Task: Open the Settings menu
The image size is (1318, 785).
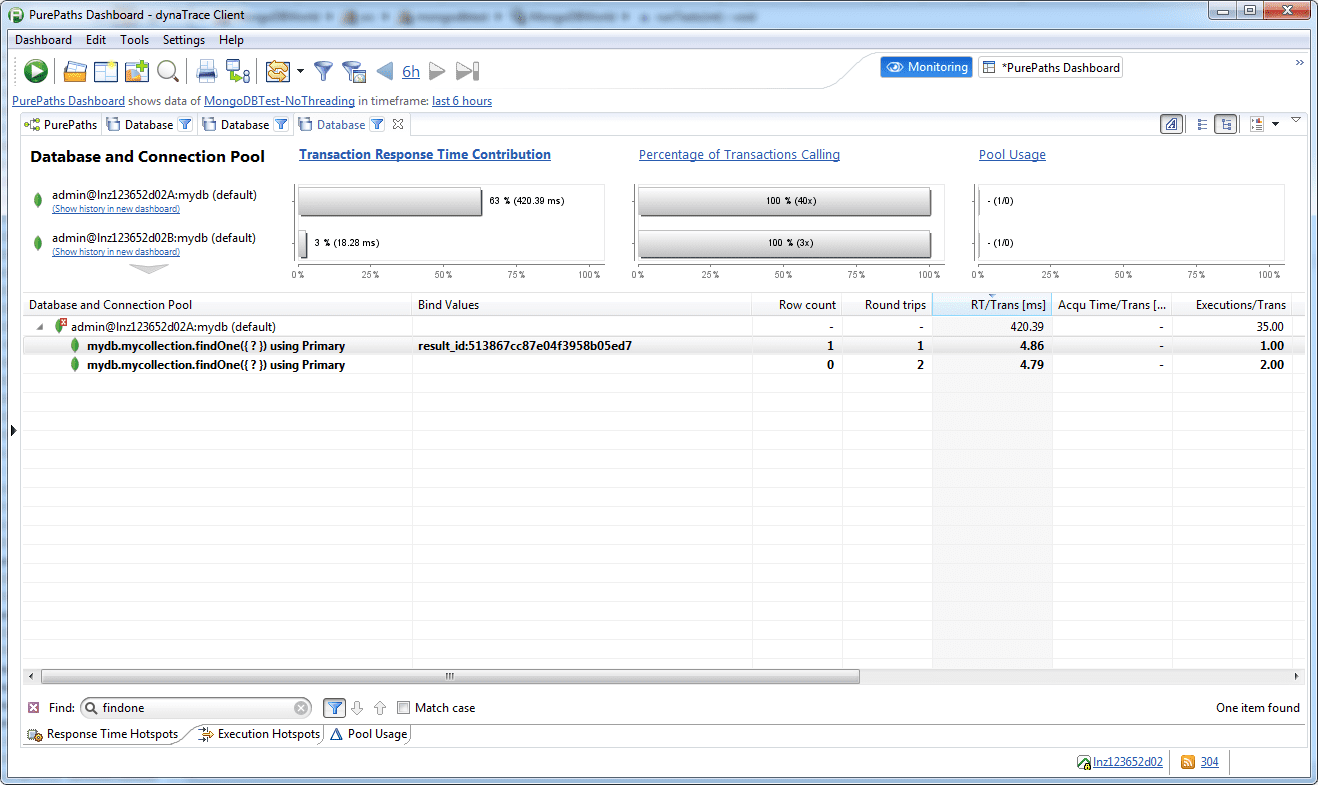Action: (184, 40)
